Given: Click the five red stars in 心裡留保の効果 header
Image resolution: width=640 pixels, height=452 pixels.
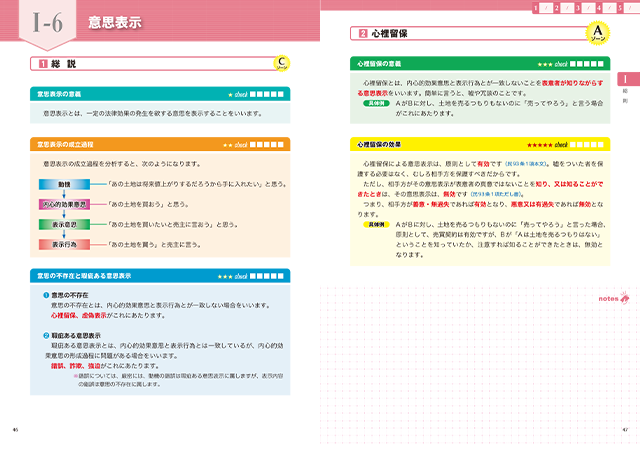Looking at the screenshot, I should tap(540, 145).
